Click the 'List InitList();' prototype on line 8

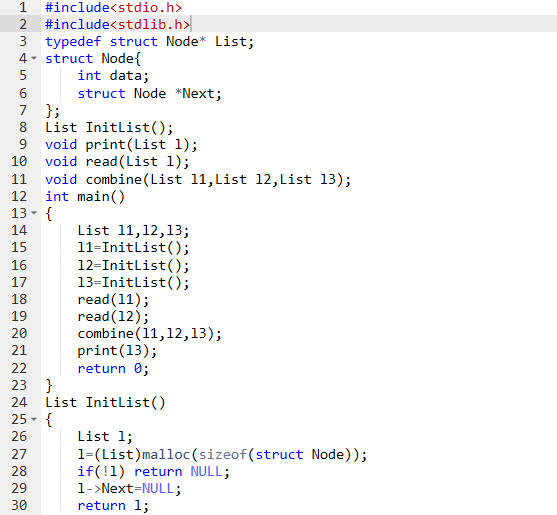109,128
